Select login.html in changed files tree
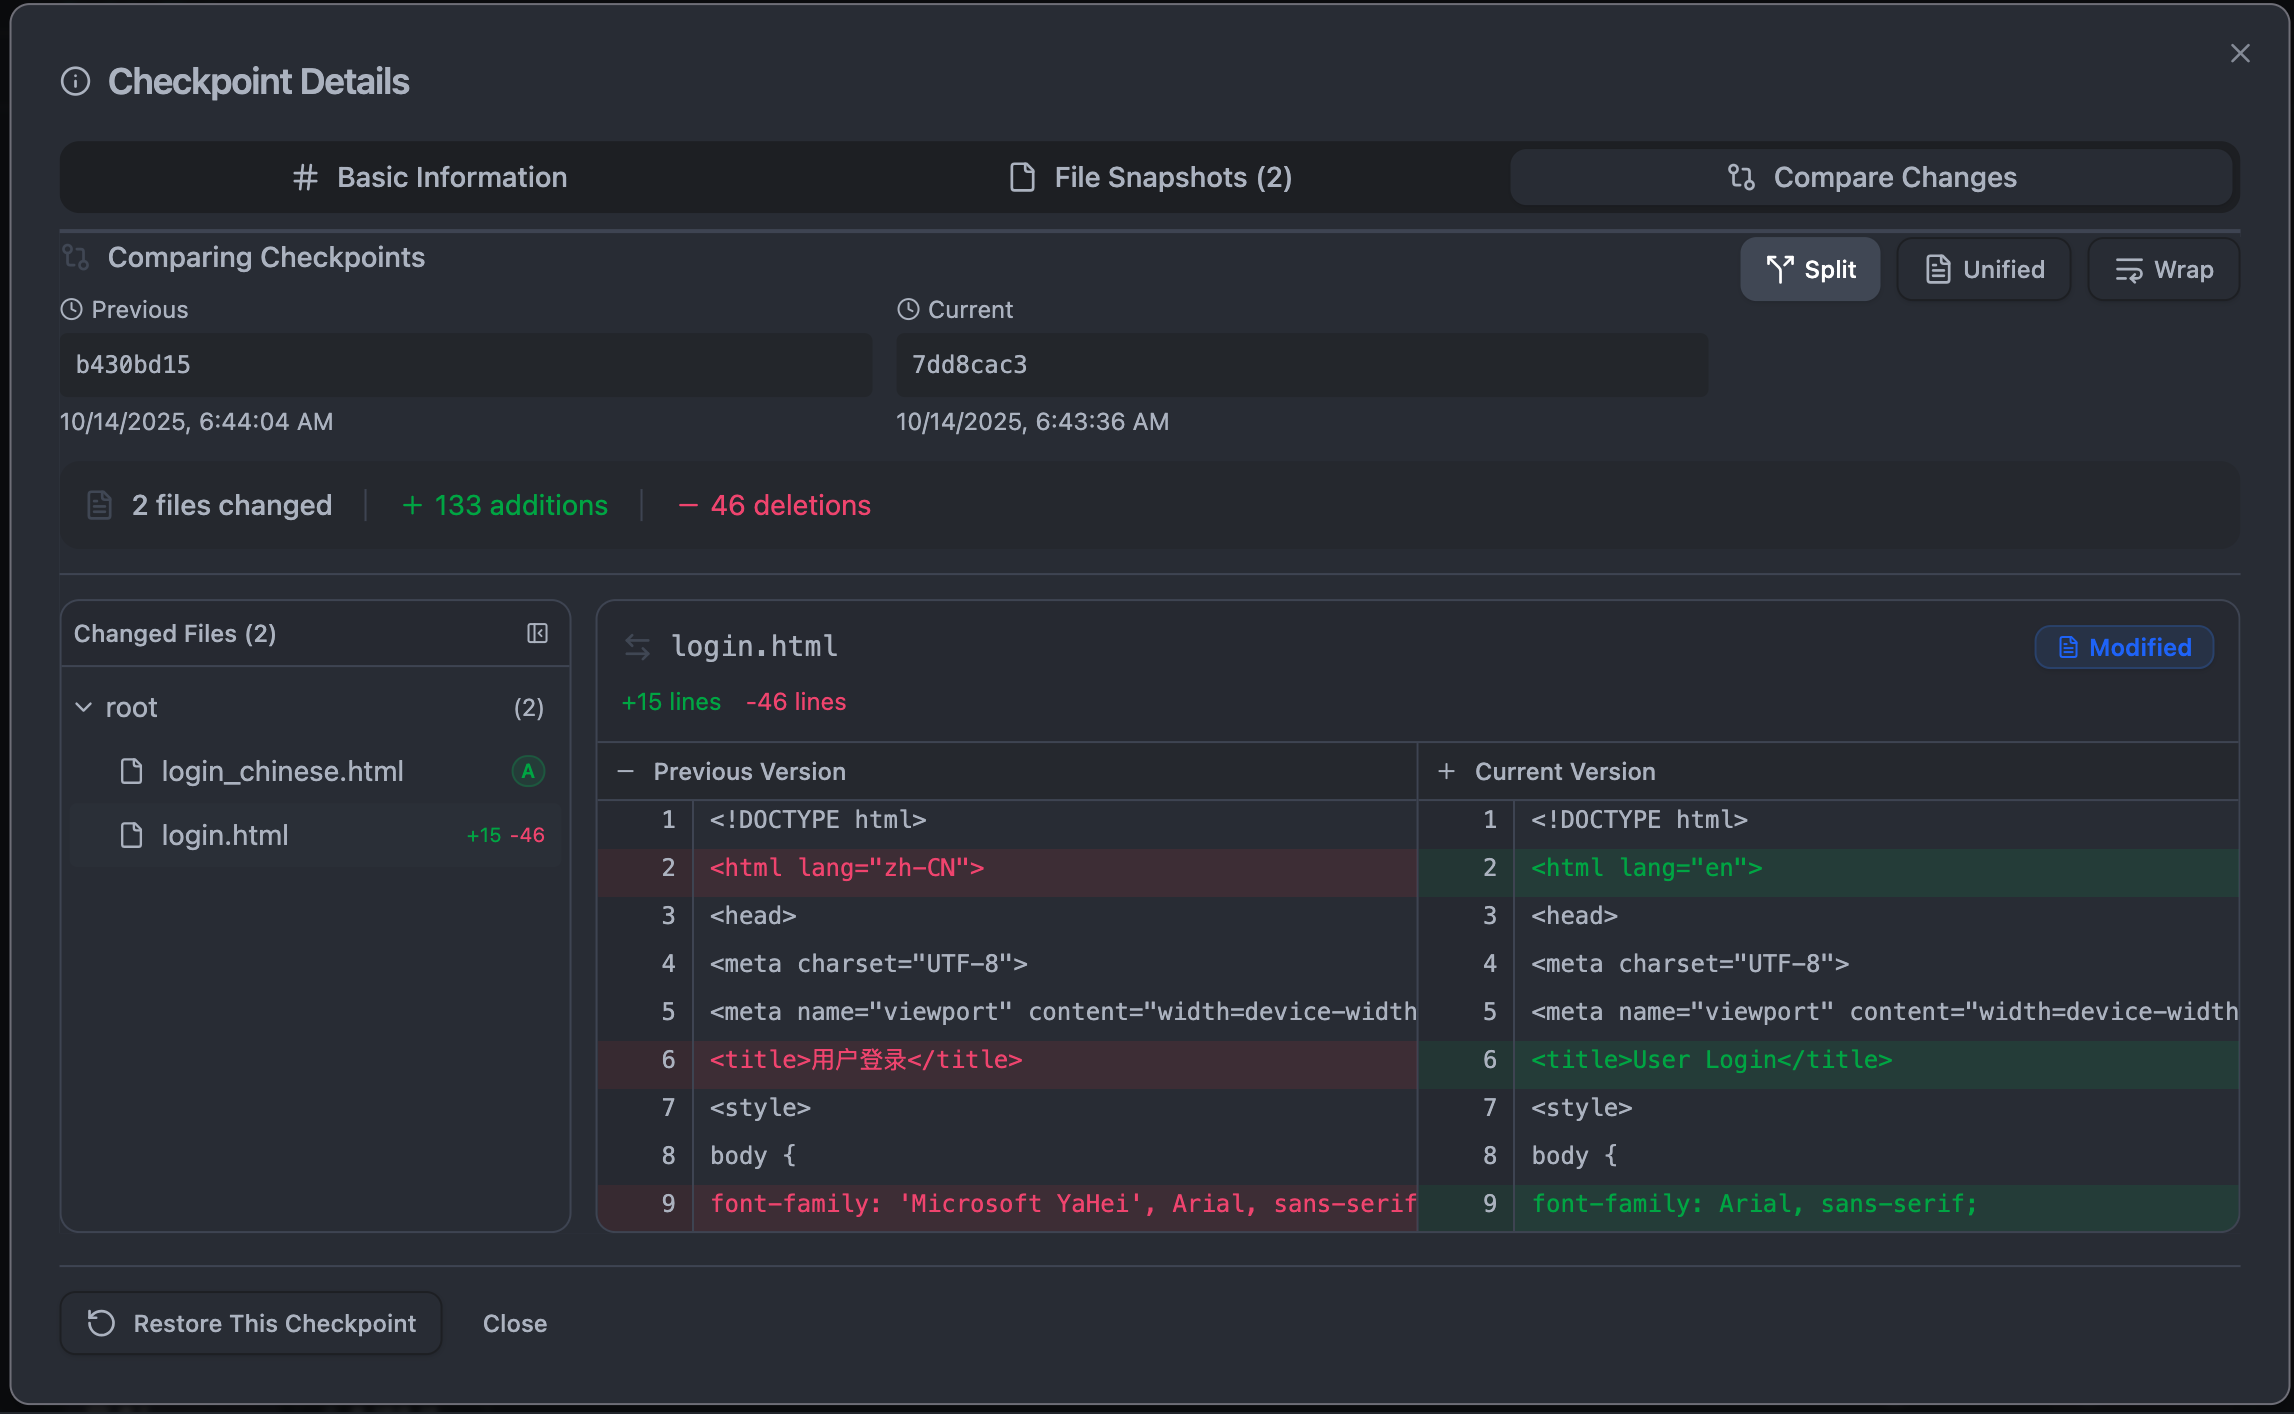 pyautogui.click(x=225, y=835)
